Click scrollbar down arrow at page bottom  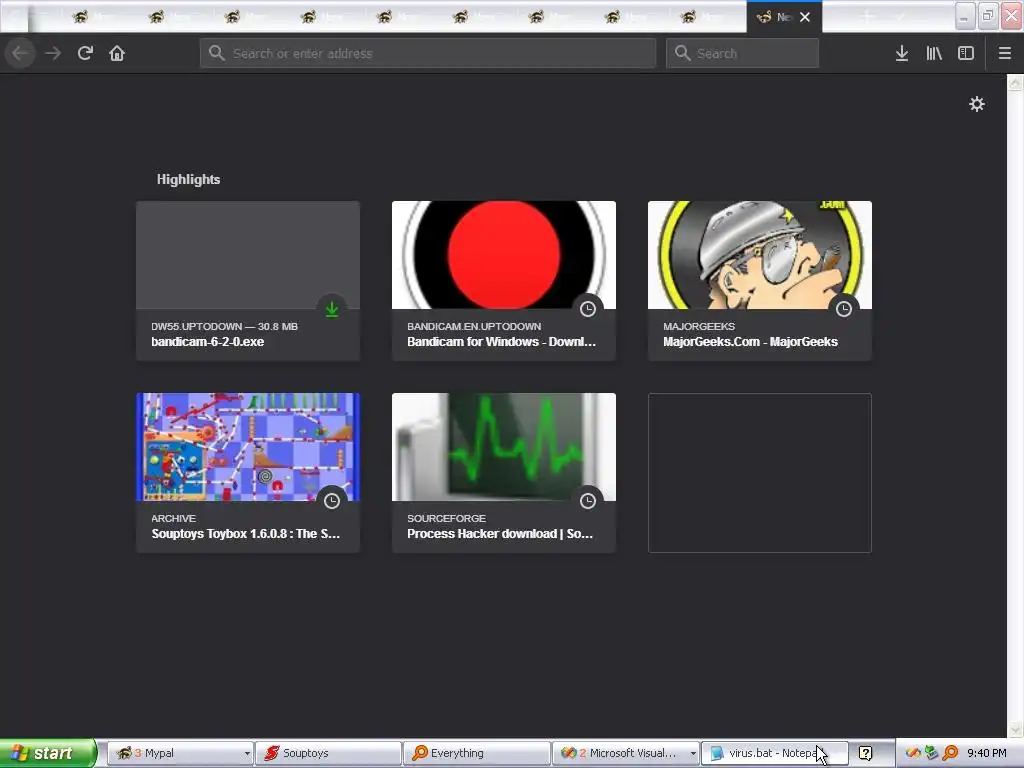click(1015, 728)
